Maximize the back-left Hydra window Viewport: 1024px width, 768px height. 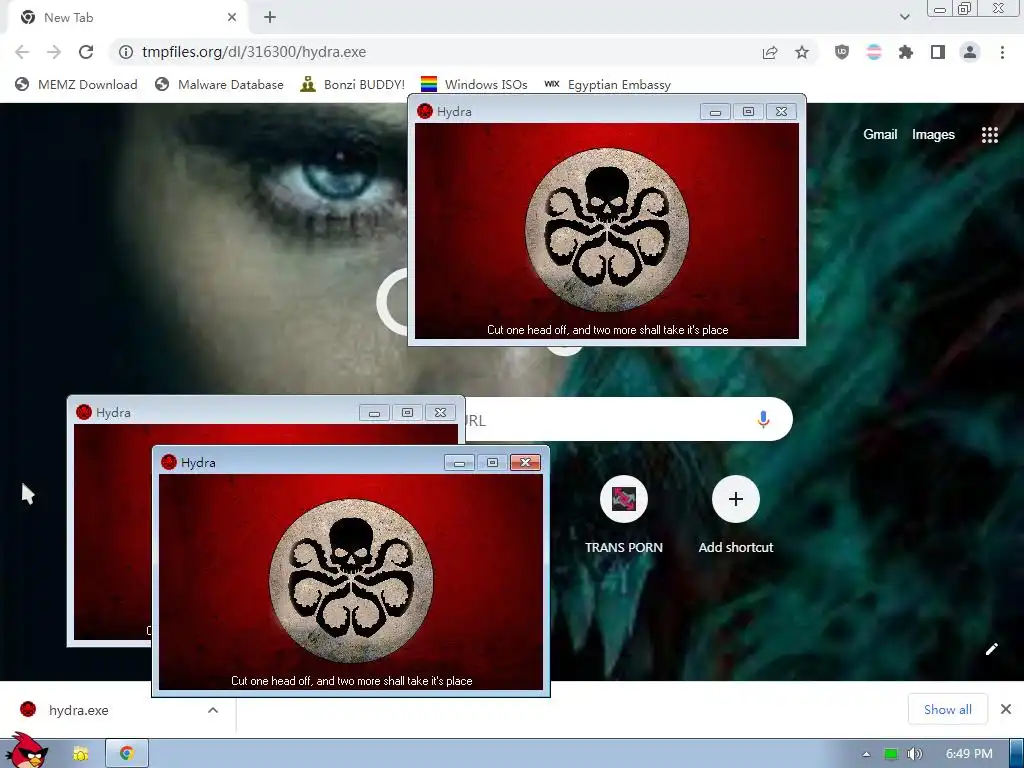[408, 413]
